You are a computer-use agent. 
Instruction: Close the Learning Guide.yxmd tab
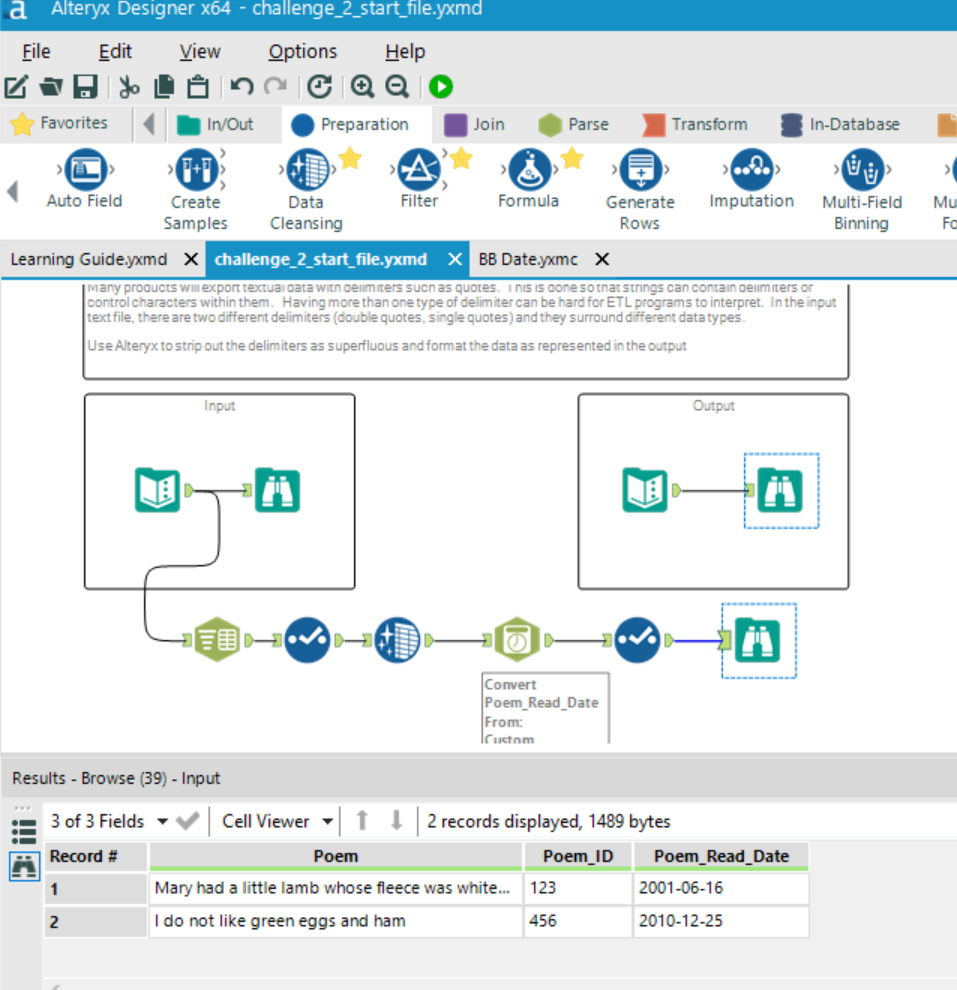(191, 259)
